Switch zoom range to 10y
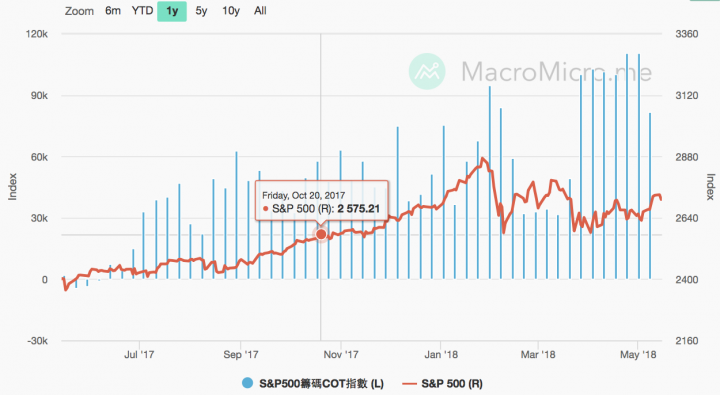Screen dimensions: 720x395 click(231, 11)
